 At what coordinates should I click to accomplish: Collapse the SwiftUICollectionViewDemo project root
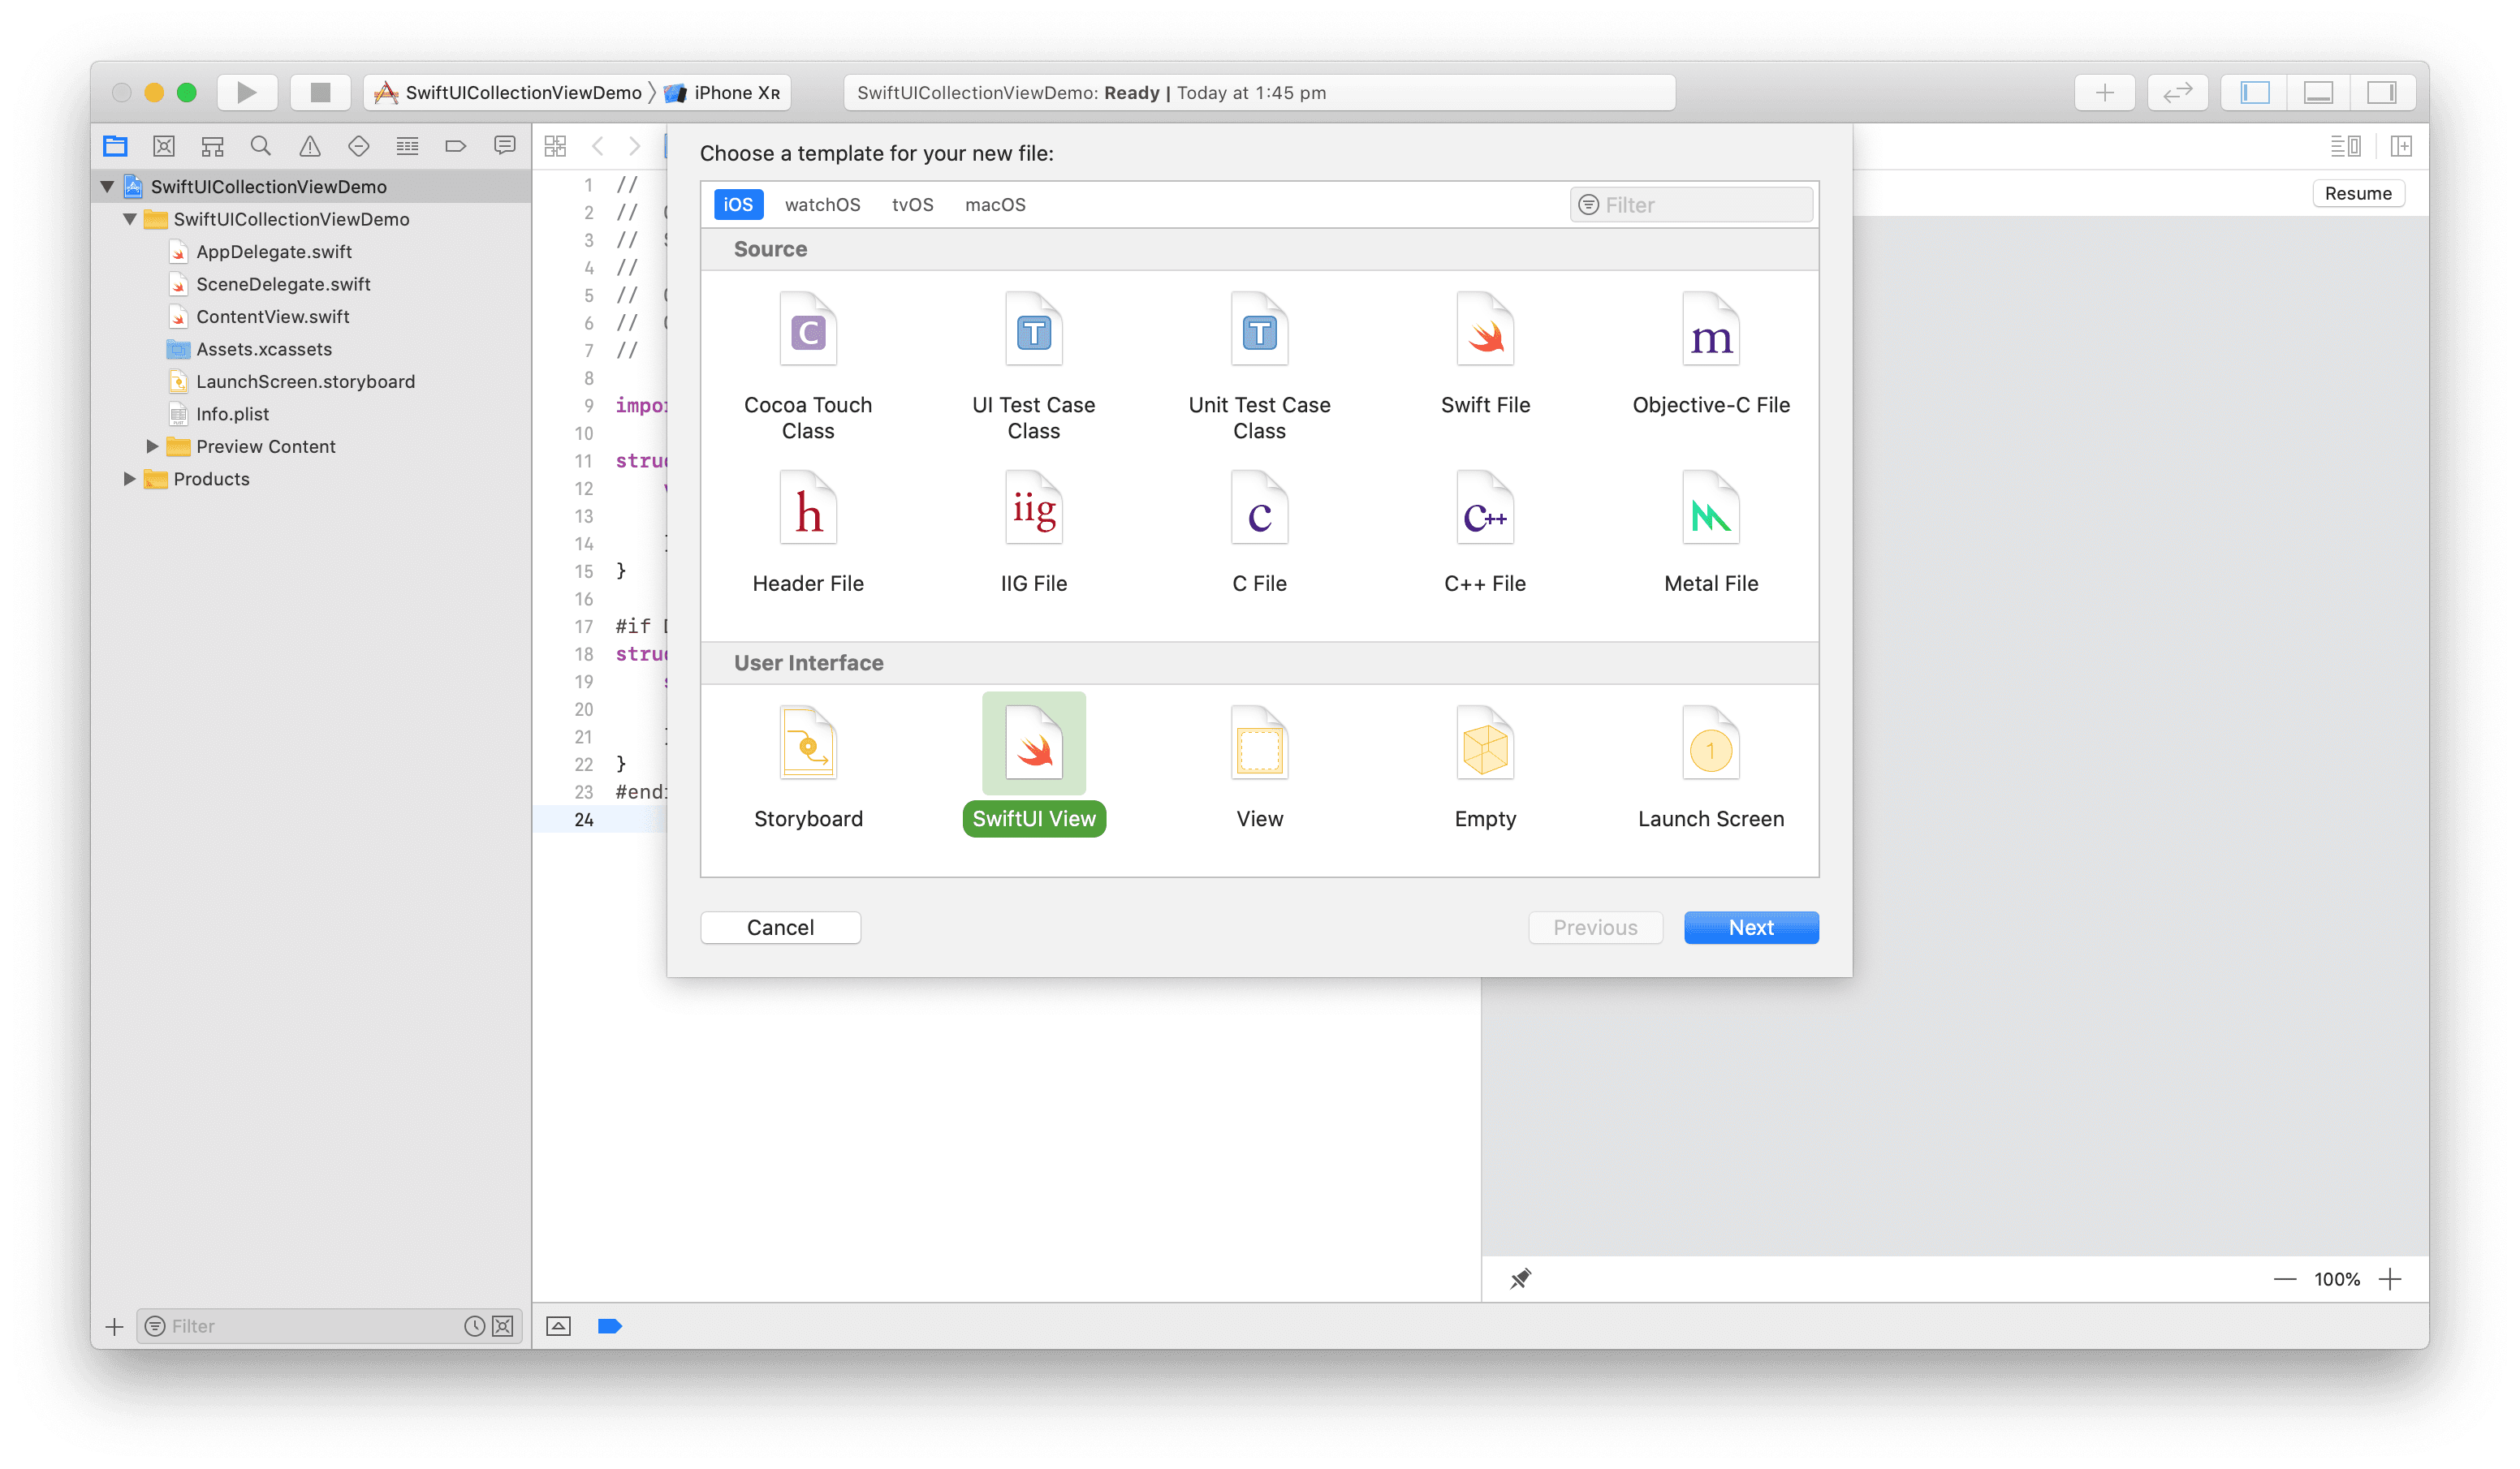tap(107, 186)
